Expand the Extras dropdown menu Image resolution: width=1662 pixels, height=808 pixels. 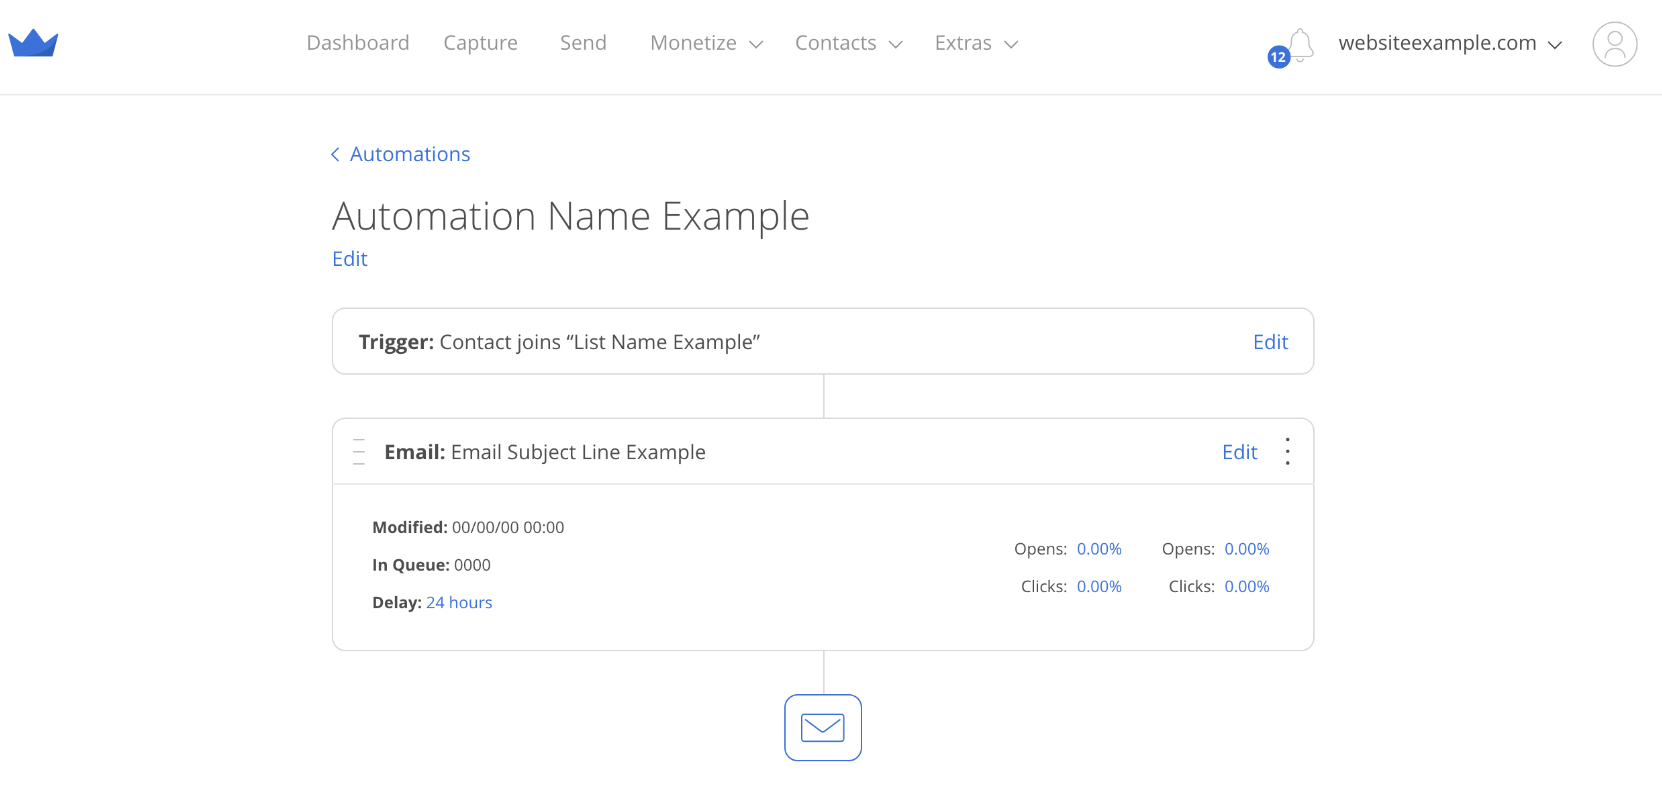pos(976,43)
